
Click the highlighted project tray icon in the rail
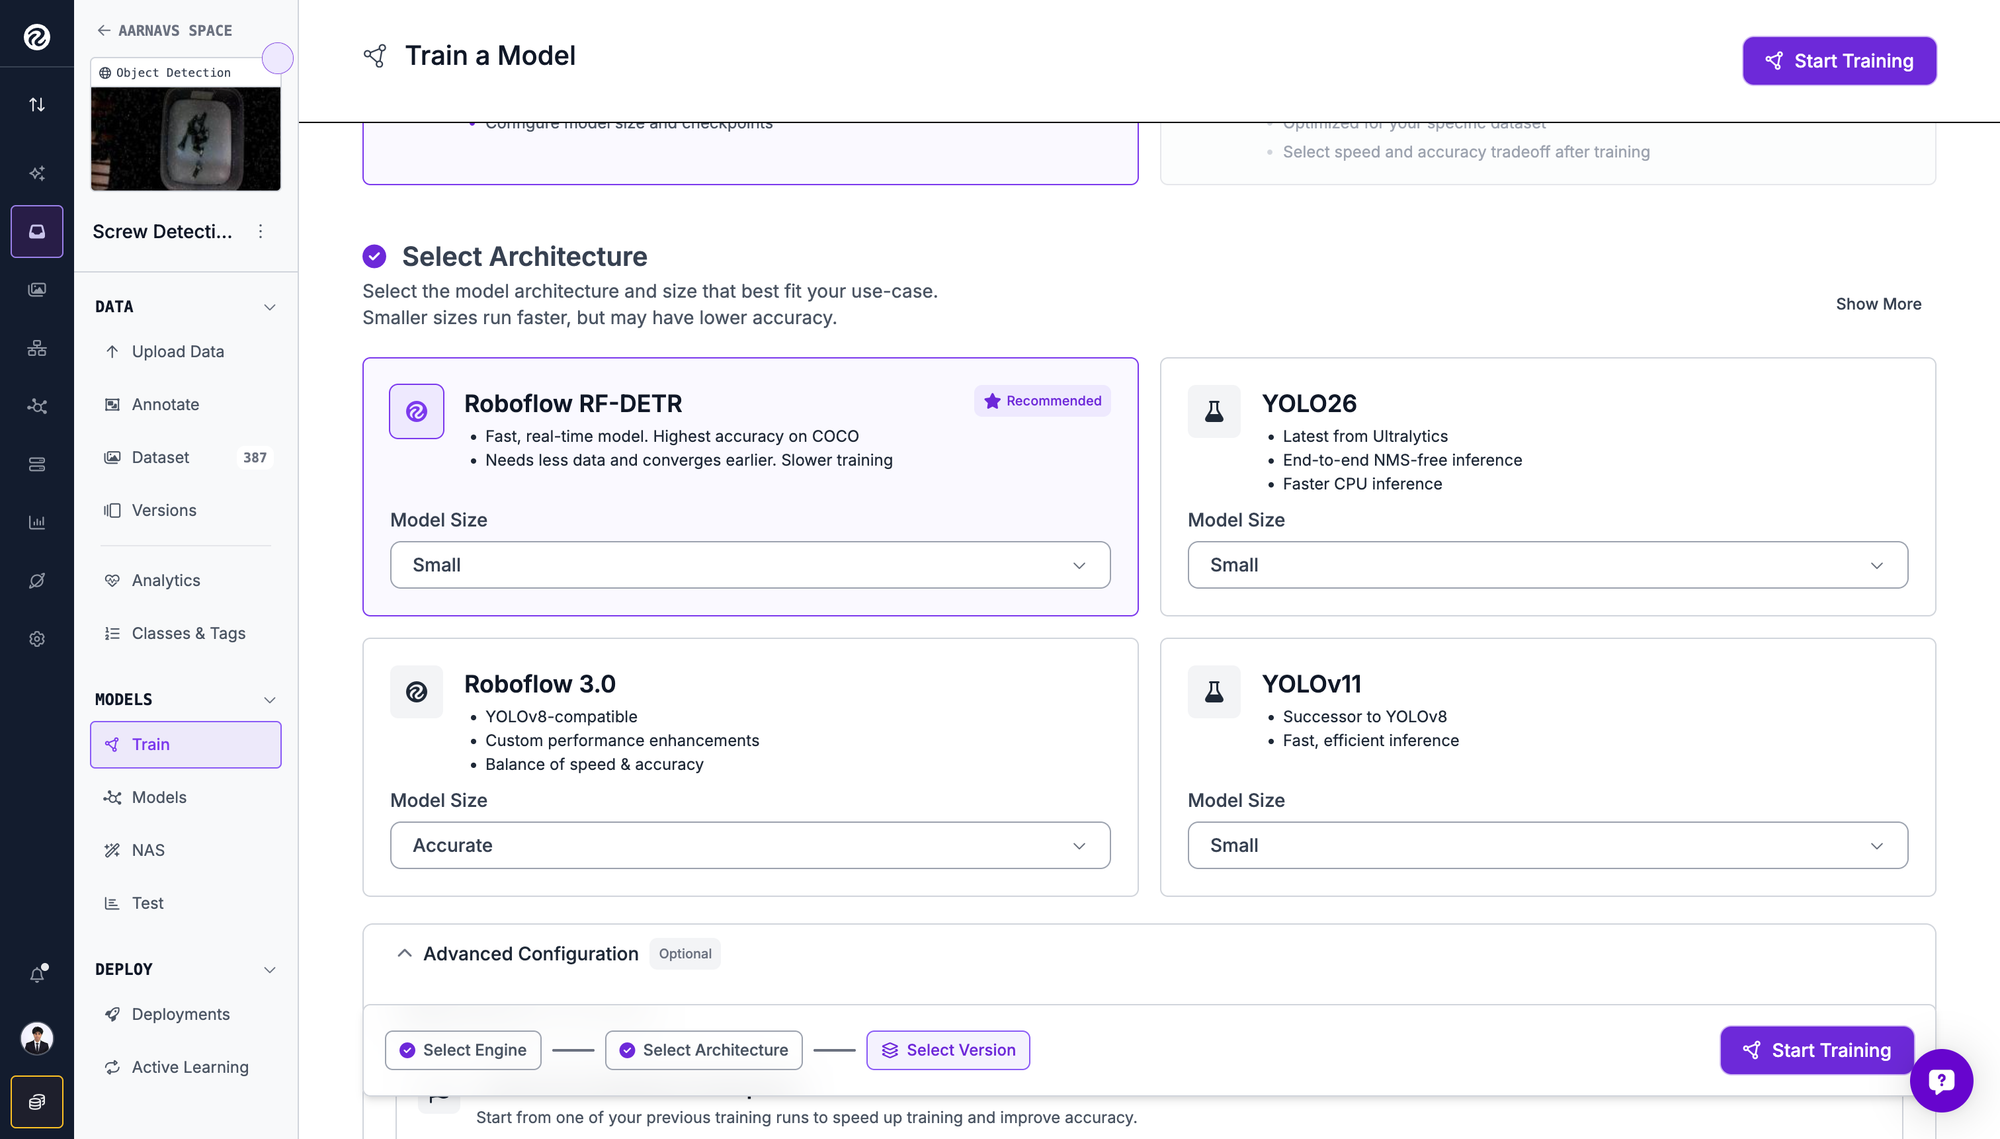pyautogui.click(x=37, y=231)
